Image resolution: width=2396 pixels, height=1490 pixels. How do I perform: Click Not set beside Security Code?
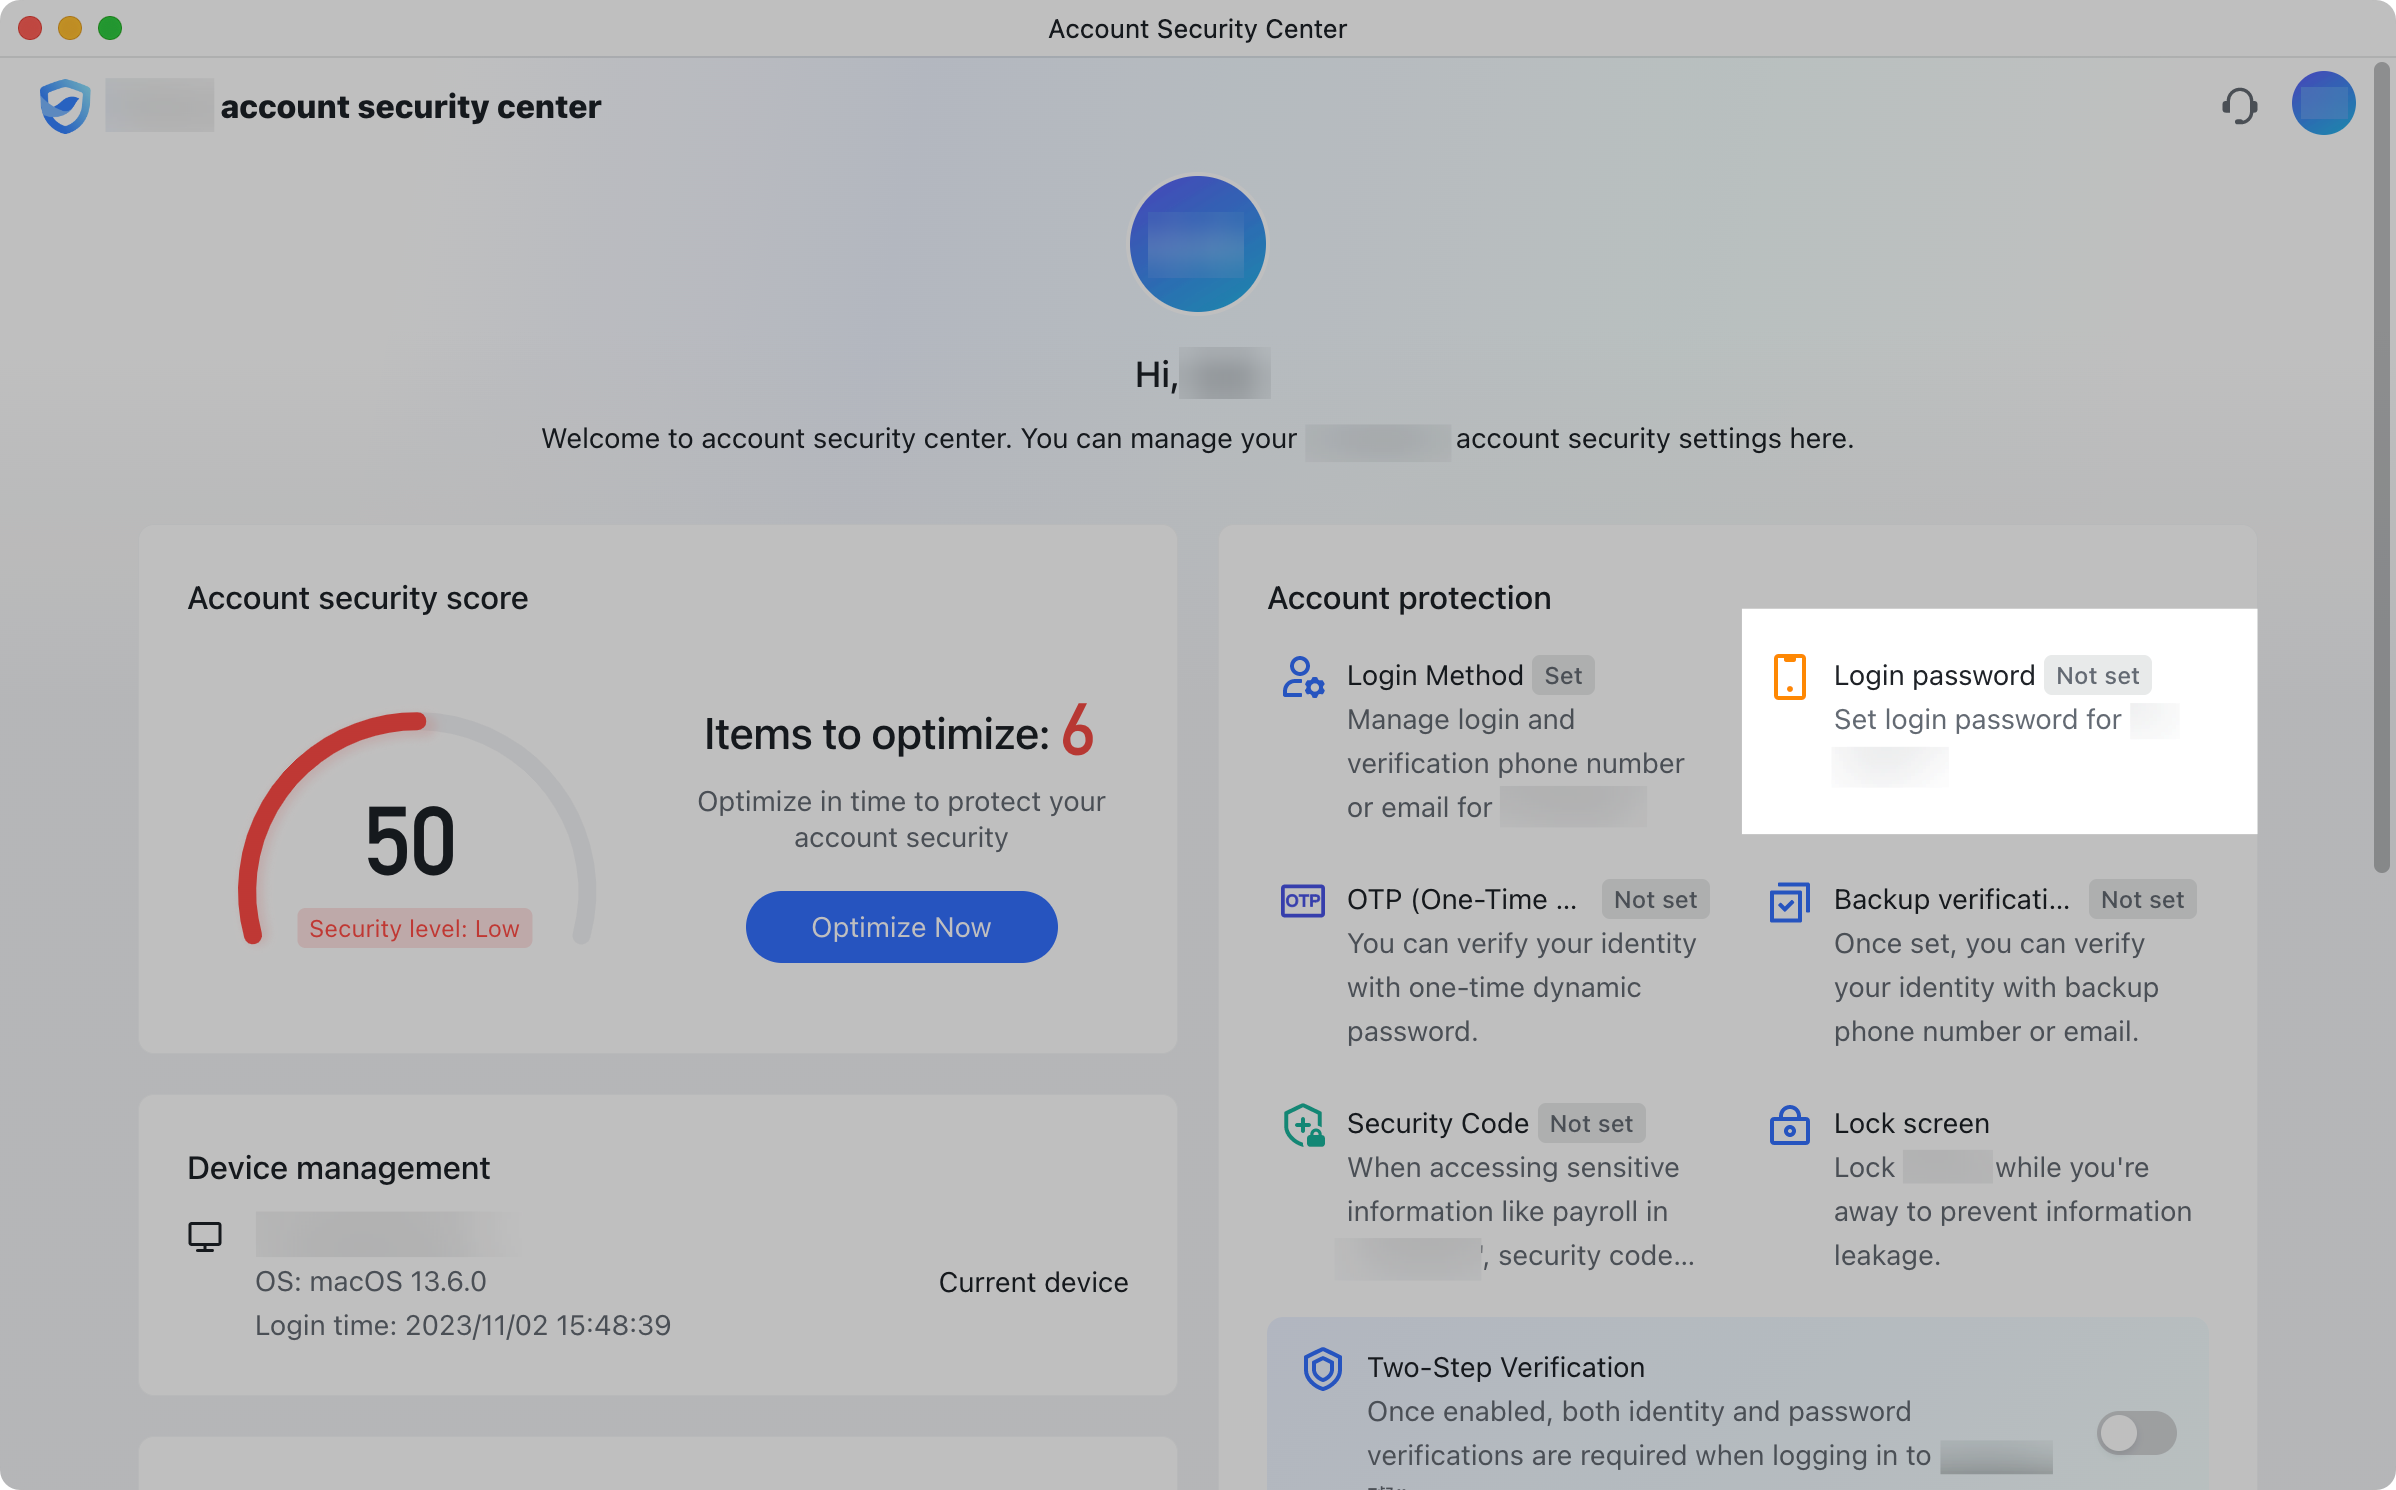pos(1591,1123)
